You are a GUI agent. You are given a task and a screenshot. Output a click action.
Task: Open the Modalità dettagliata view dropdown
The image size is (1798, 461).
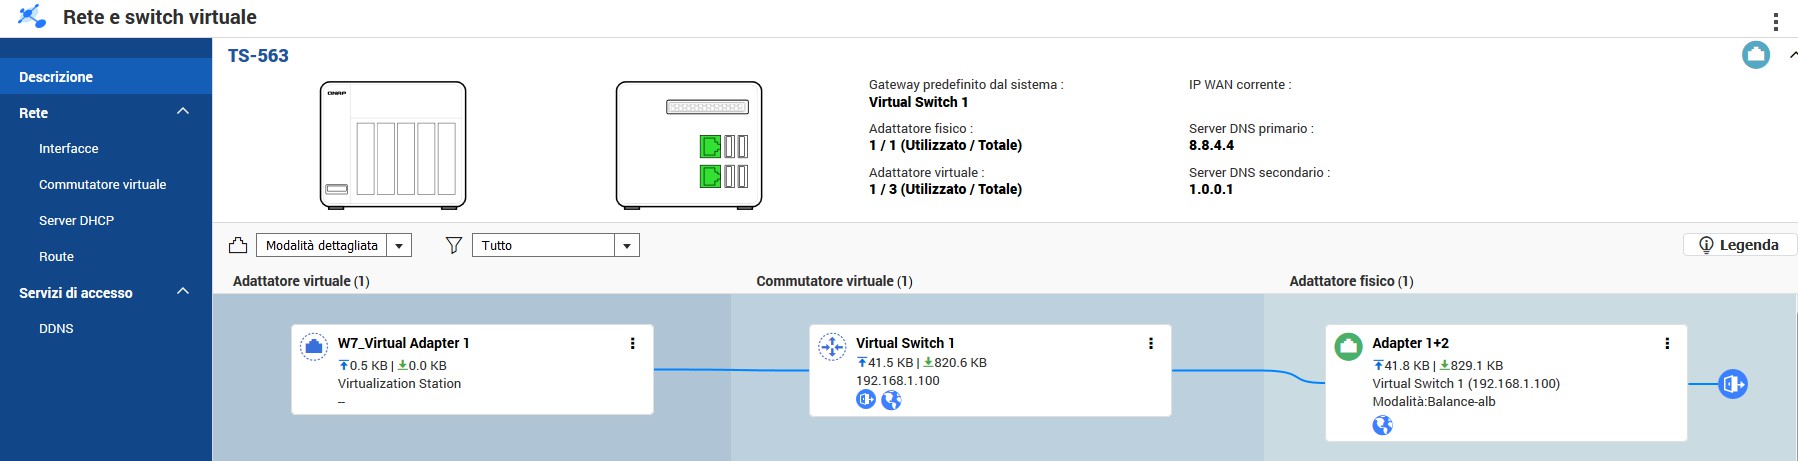(334, 245)
